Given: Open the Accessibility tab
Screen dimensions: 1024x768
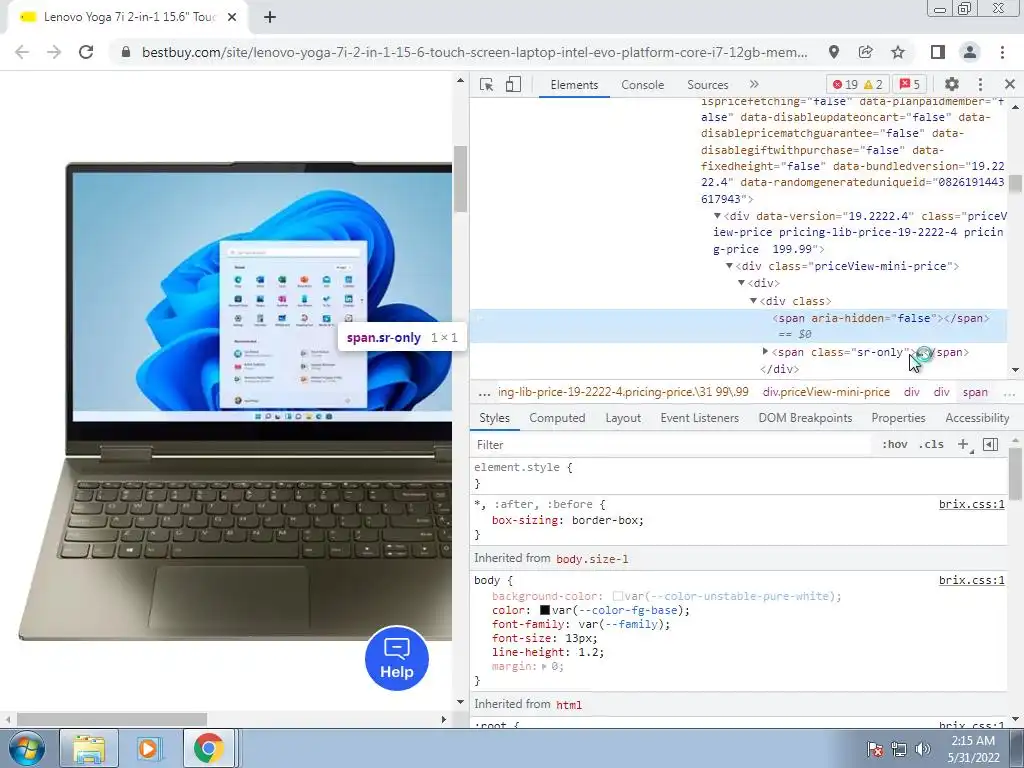Looking at the screenshot, I should (977, 418).
